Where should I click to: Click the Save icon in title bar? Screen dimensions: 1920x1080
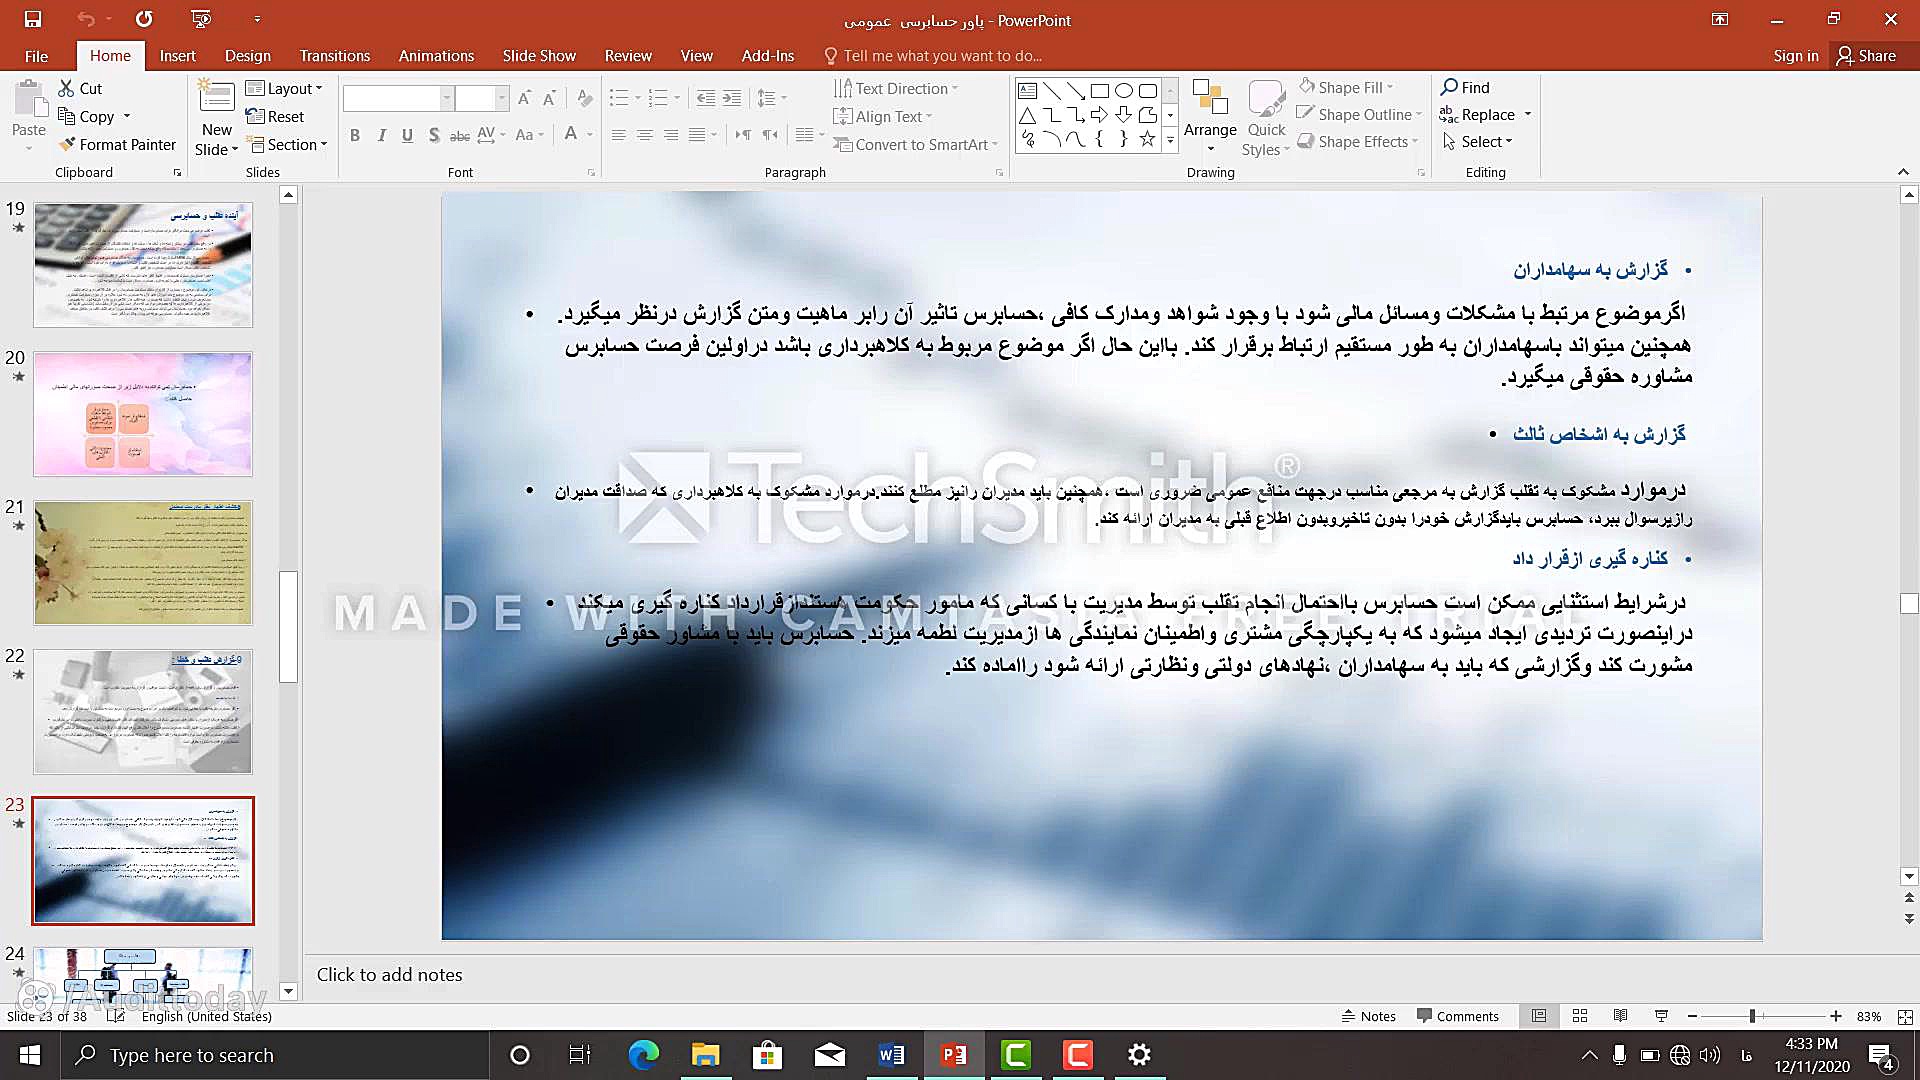pyautogui.click(x=33, y=19)
